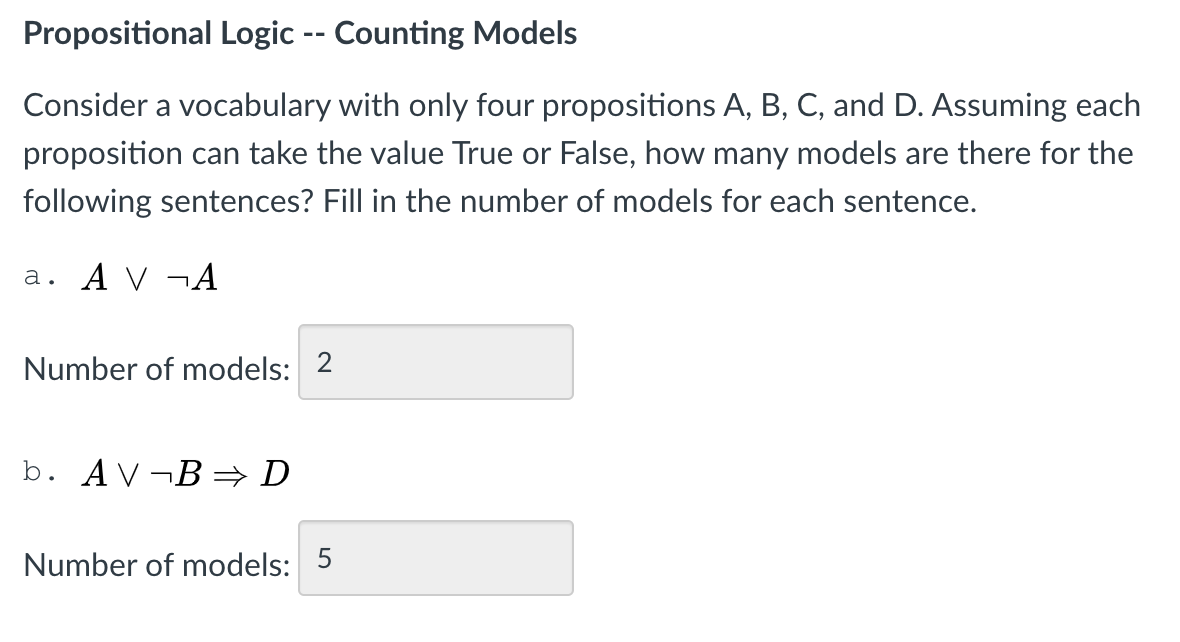Image resolution: width=1180 pixels, height=642 pixels.
Task: Click the 'Number of models:' label below sentence b
Action: coord(157,564)
